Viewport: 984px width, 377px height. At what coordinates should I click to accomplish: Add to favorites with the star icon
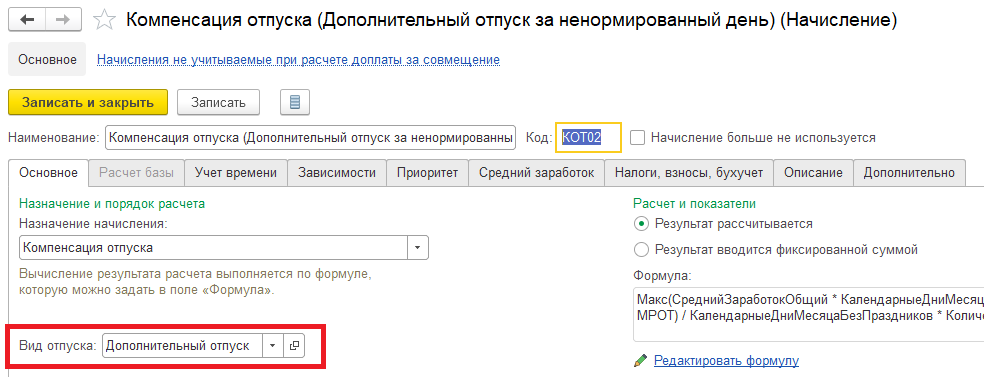(104, 20)
